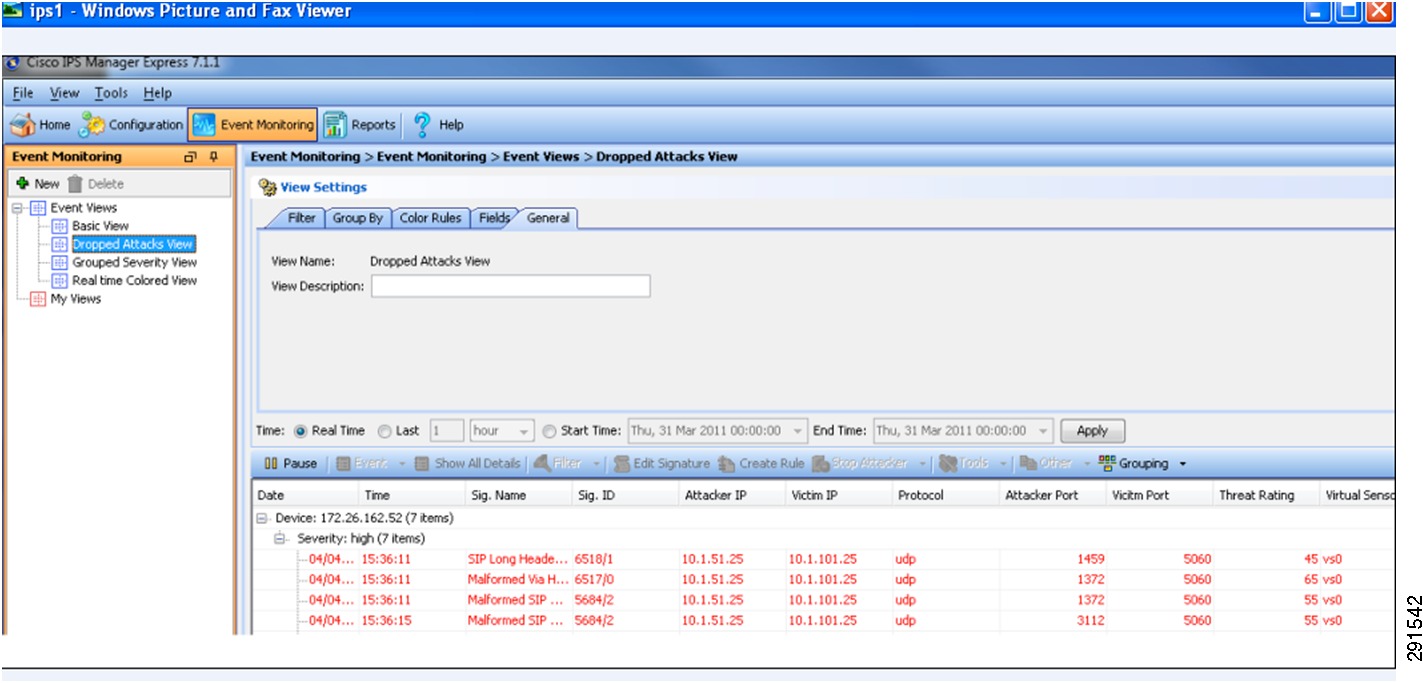This screenshot has width=1423, height=683.
Task: Open the Tools menu
Action: coord(111,93)
